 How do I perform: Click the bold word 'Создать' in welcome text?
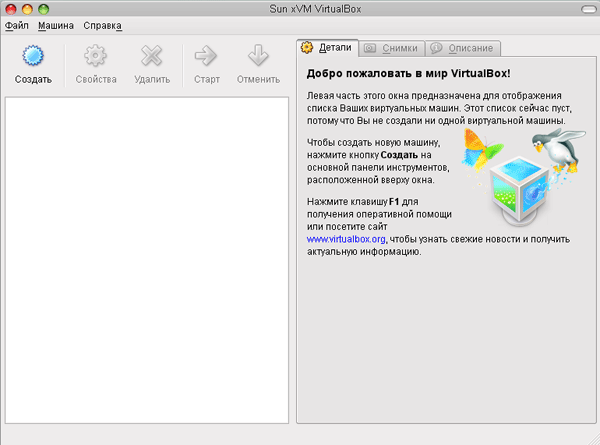[x=399, y=155]
